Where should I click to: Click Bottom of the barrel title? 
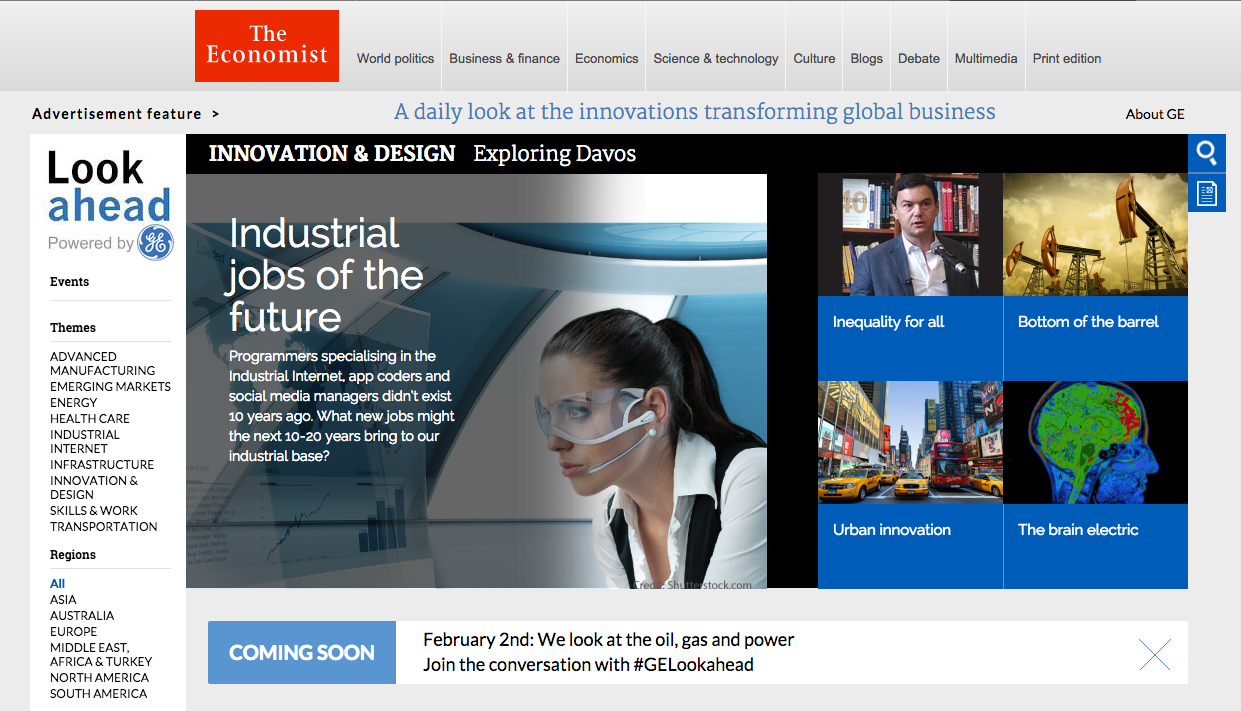click(x=1088, y=322)
